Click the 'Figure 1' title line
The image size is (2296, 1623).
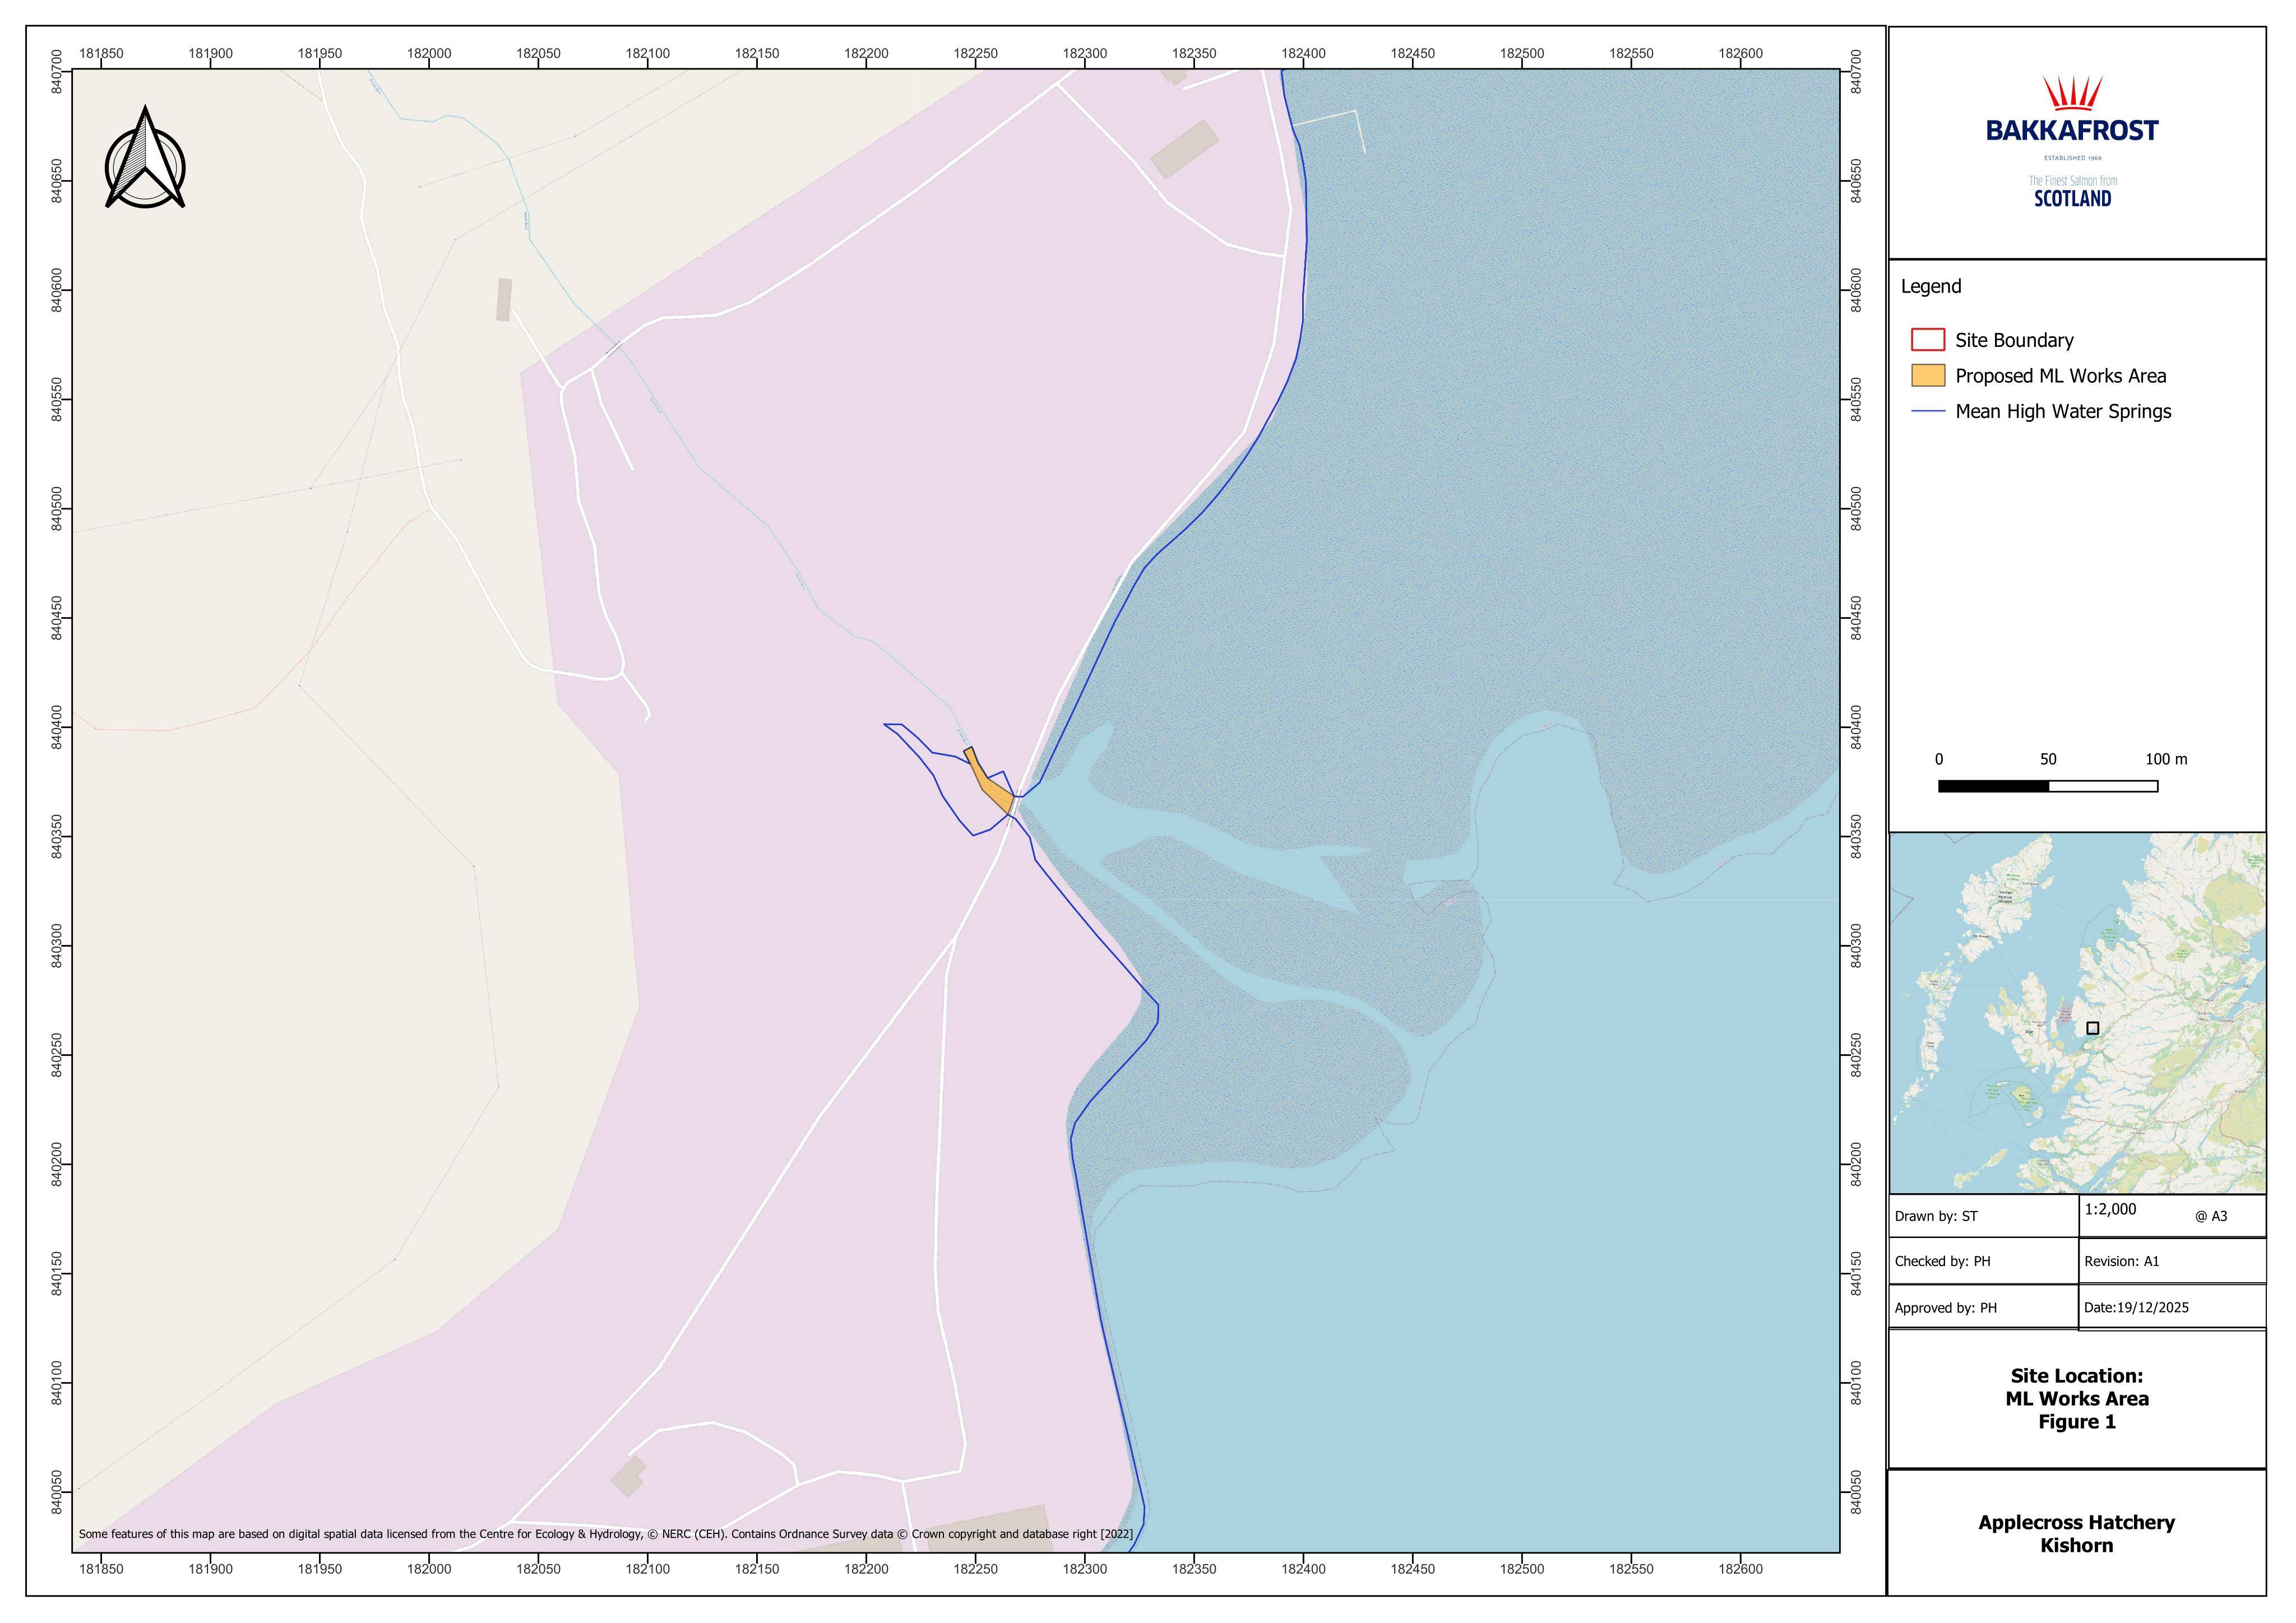[x=2077, y=1422]
